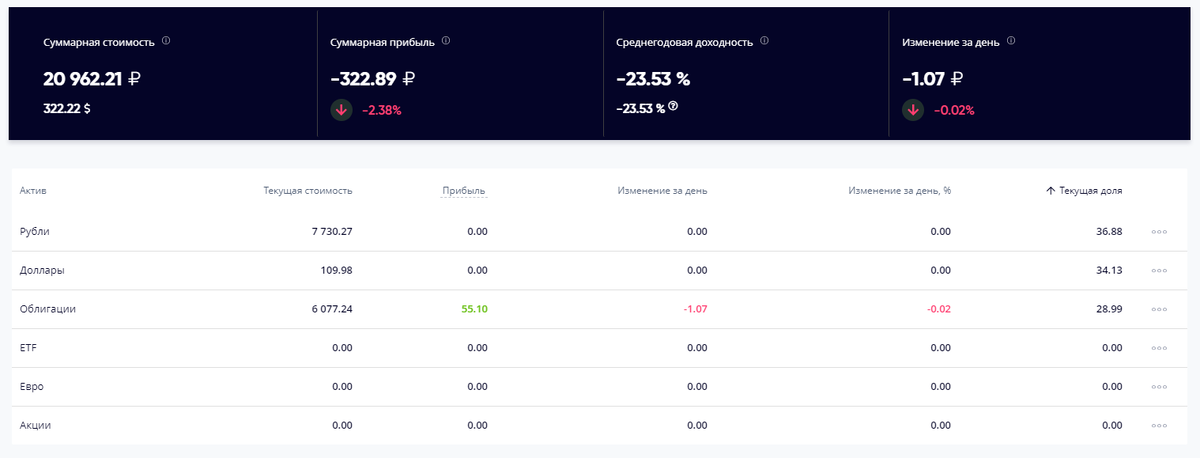Sort by Текущая стоимость column
Image resolution: width=1200 pixels, height=458 pixels.
(308, 190)
